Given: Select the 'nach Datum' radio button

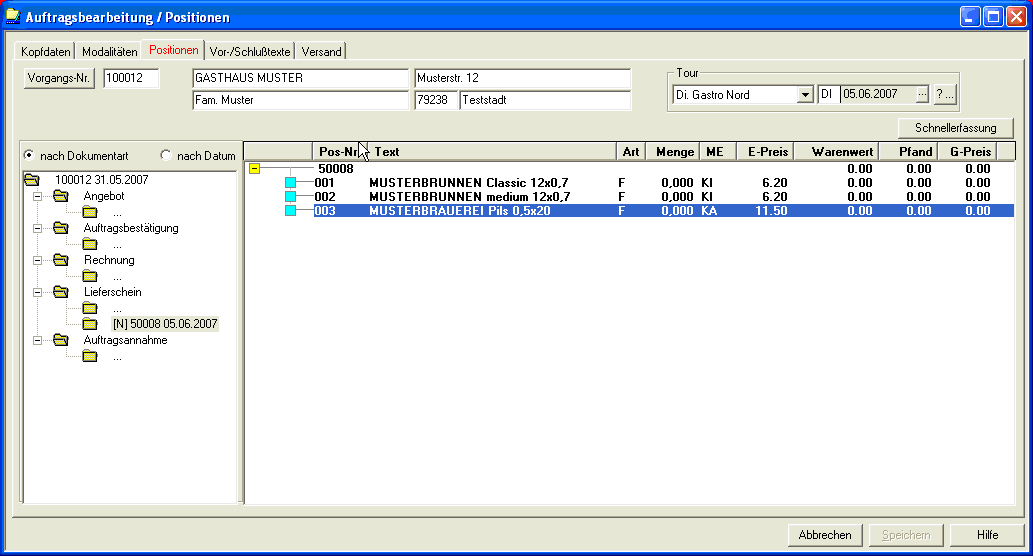Looking at the screenshot, I should tap(166, 155).
